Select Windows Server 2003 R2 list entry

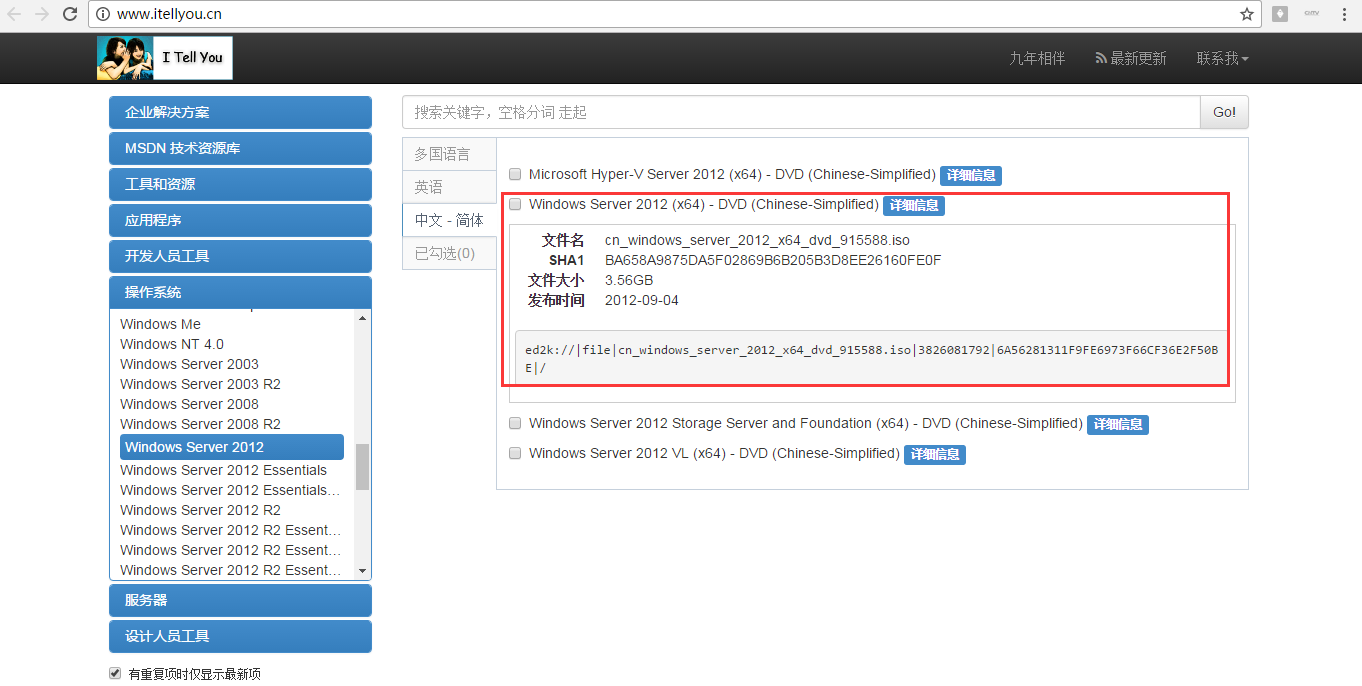tap(200, 384)
